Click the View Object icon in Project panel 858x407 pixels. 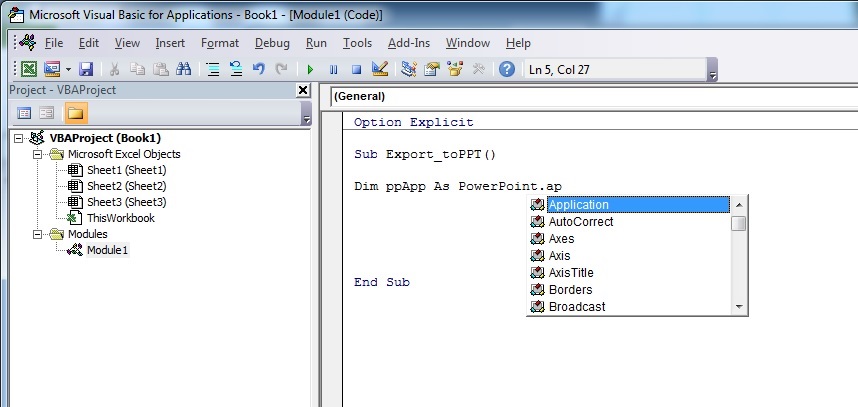click(x=47, y=113)
